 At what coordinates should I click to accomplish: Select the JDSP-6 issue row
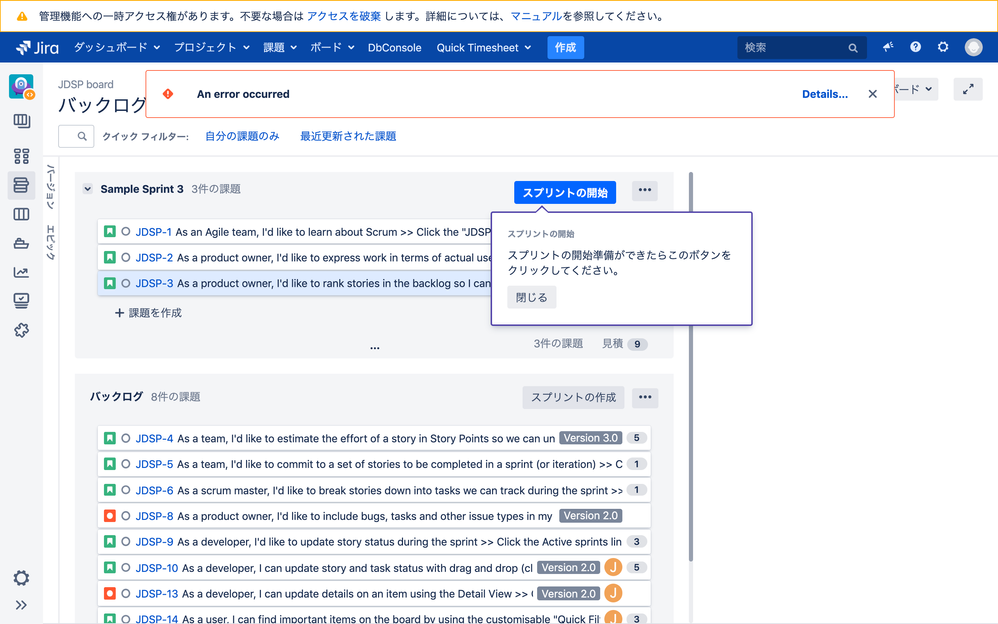(374, 490)
